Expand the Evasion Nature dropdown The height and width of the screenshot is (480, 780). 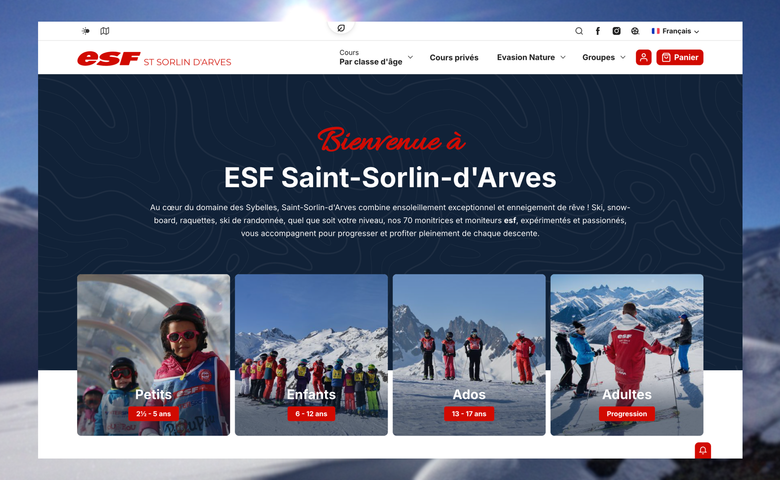point(531,57)
